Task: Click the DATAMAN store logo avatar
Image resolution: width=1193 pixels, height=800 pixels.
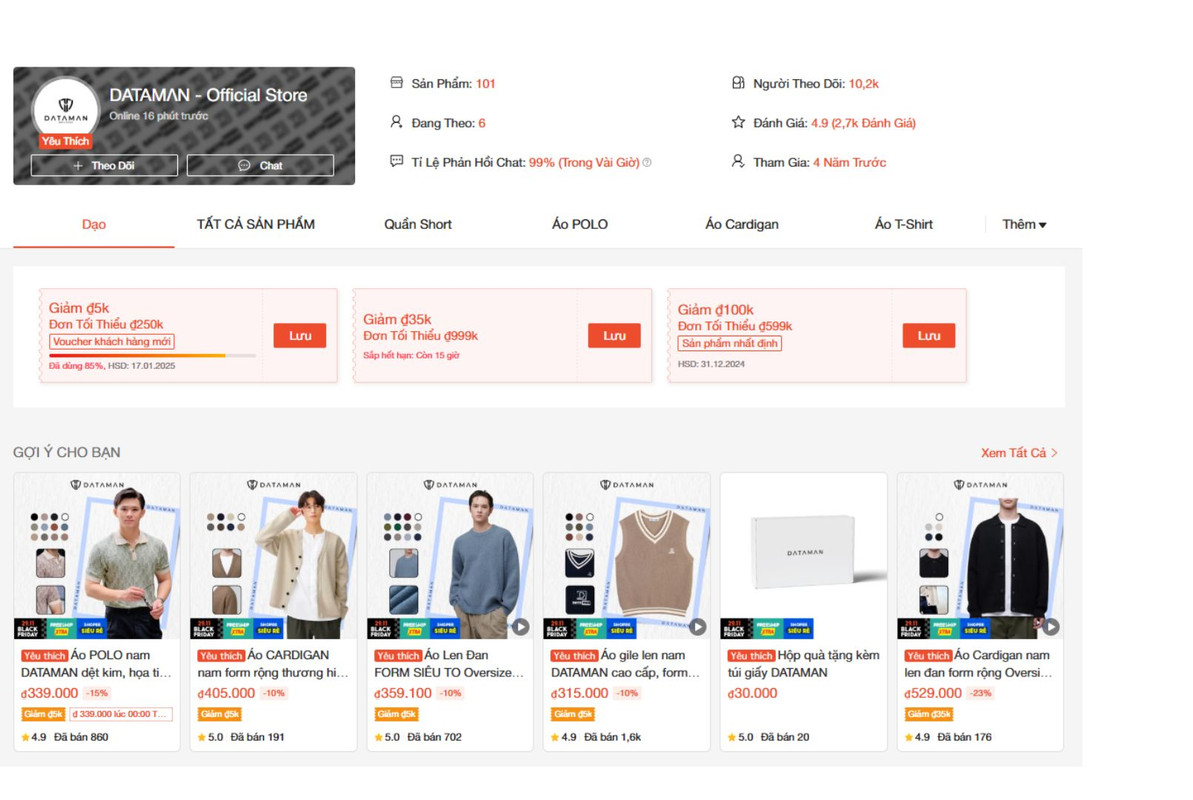Action: [x=65, y=110]
